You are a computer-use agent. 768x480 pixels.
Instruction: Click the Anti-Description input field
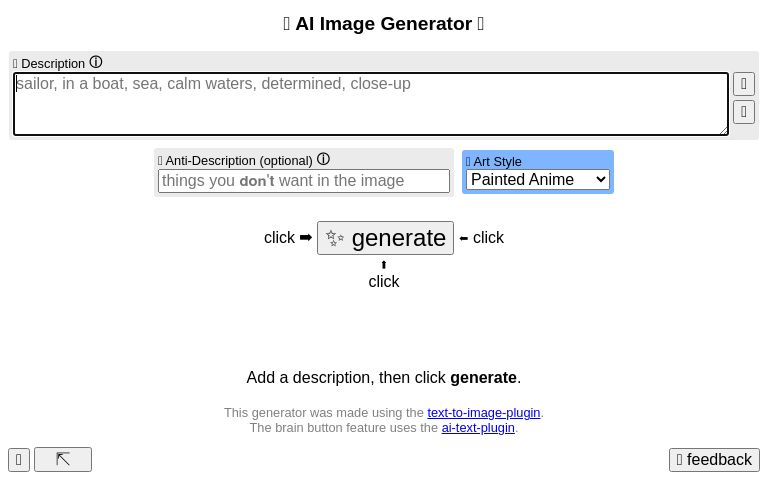(x=304, y=181)
